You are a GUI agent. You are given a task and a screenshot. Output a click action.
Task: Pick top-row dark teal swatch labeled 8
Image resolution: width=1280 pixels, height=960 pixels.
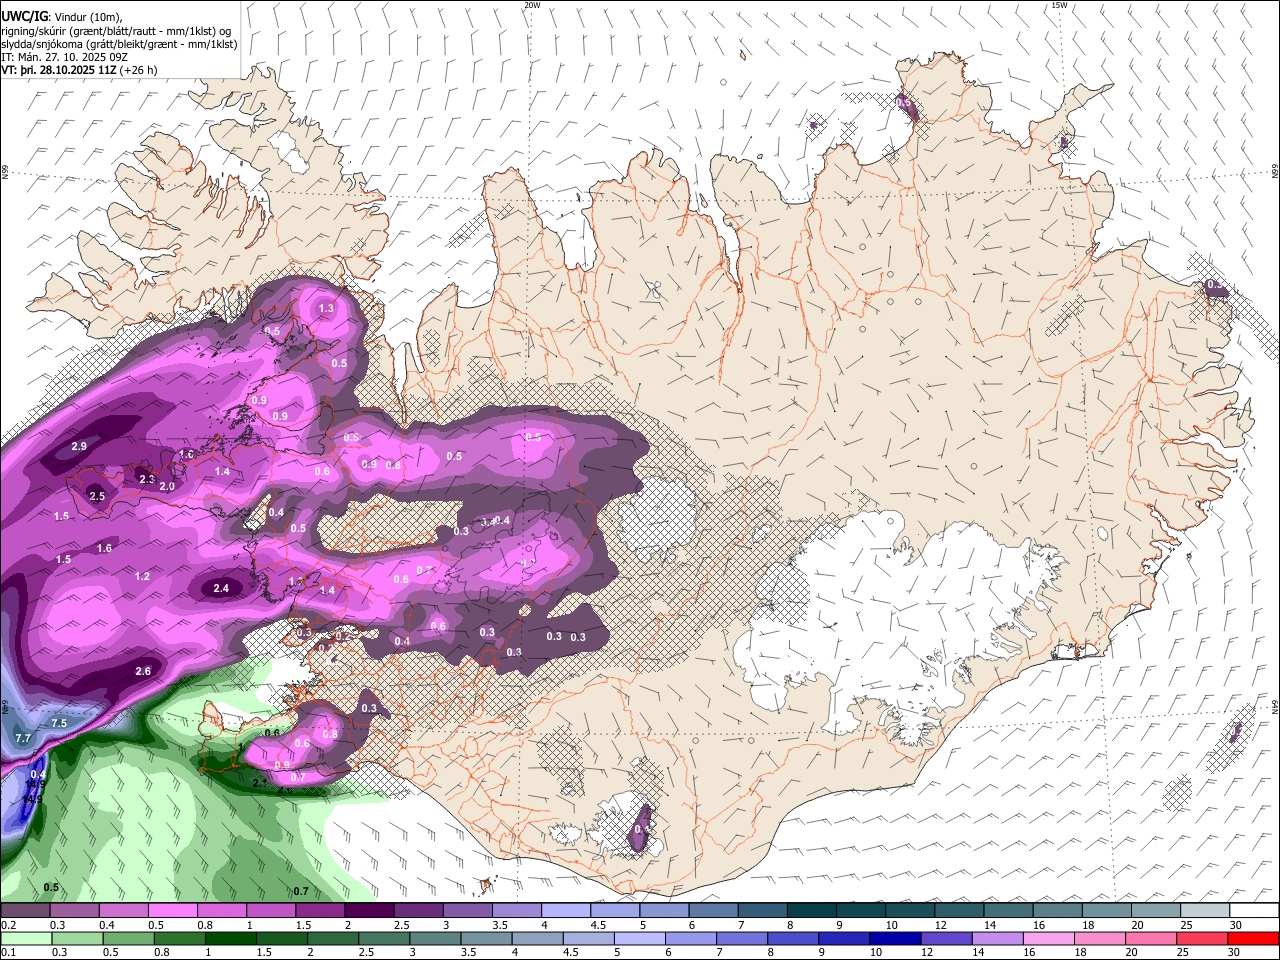point(812,911)
